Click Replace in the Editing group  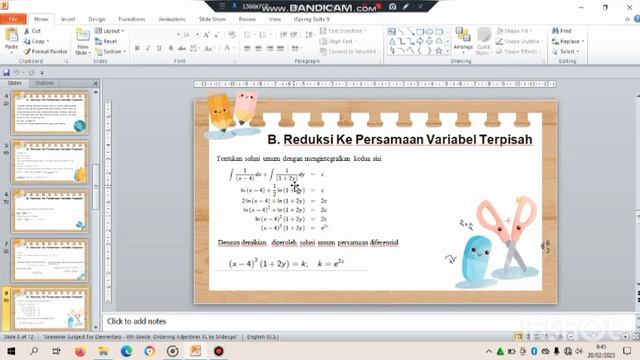pyautogui.click(x=568, y=41)
